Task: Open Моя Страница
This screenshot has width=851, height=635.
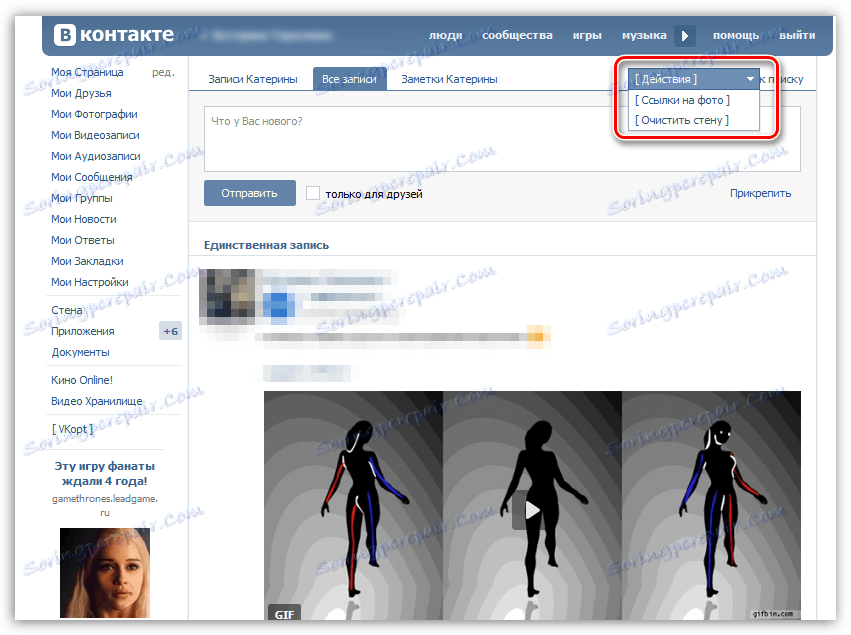Action: pos(87,72)
